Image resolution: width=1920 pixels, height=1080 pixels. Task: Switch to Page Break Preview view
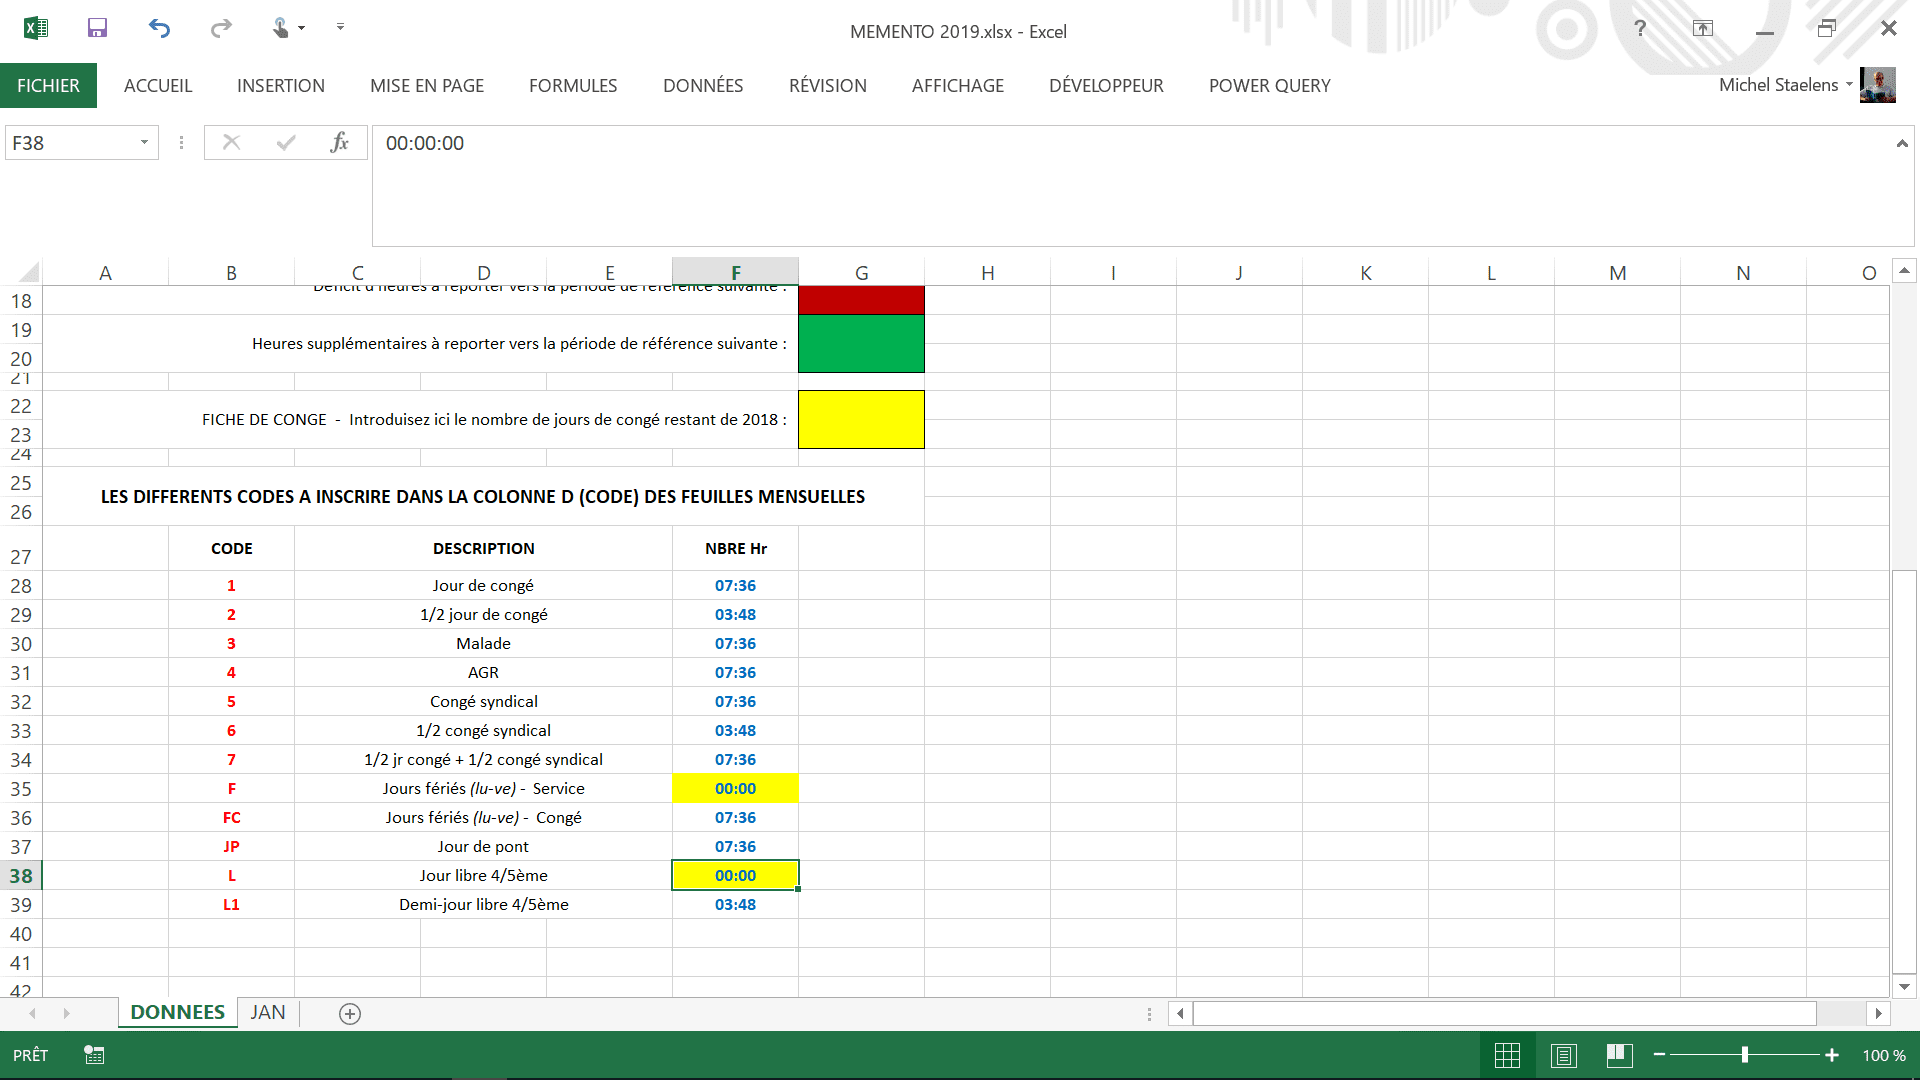1620,1055
